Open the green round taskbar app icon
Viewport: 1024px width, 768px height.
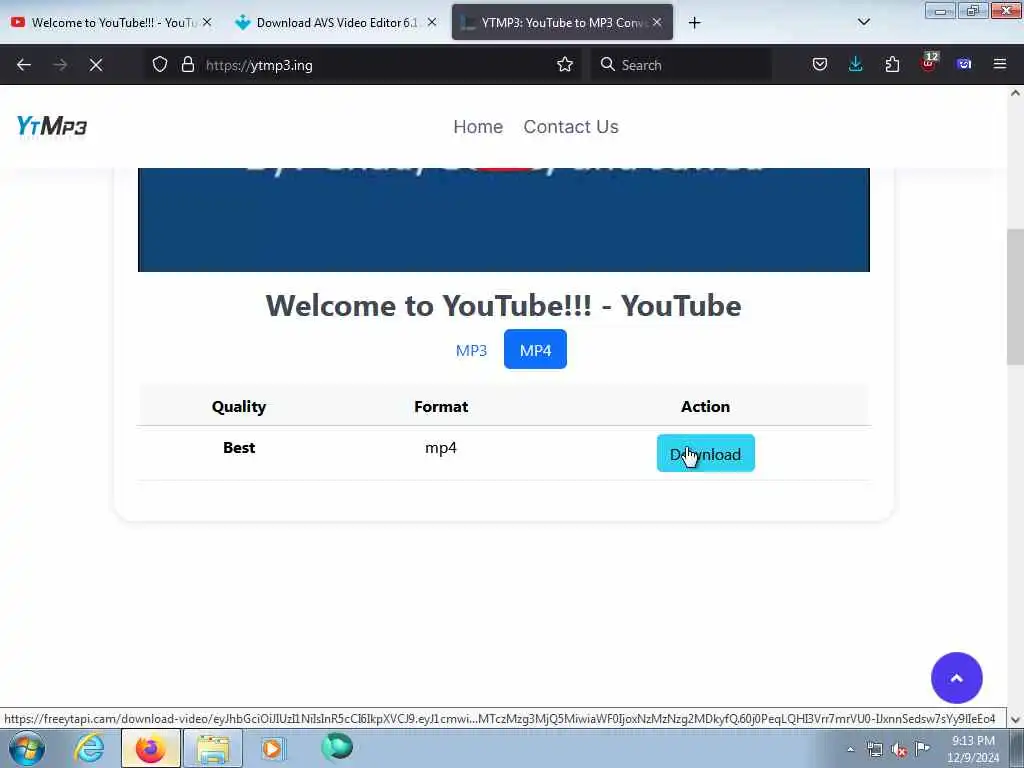pyautogui.click(x=337, y=747)
